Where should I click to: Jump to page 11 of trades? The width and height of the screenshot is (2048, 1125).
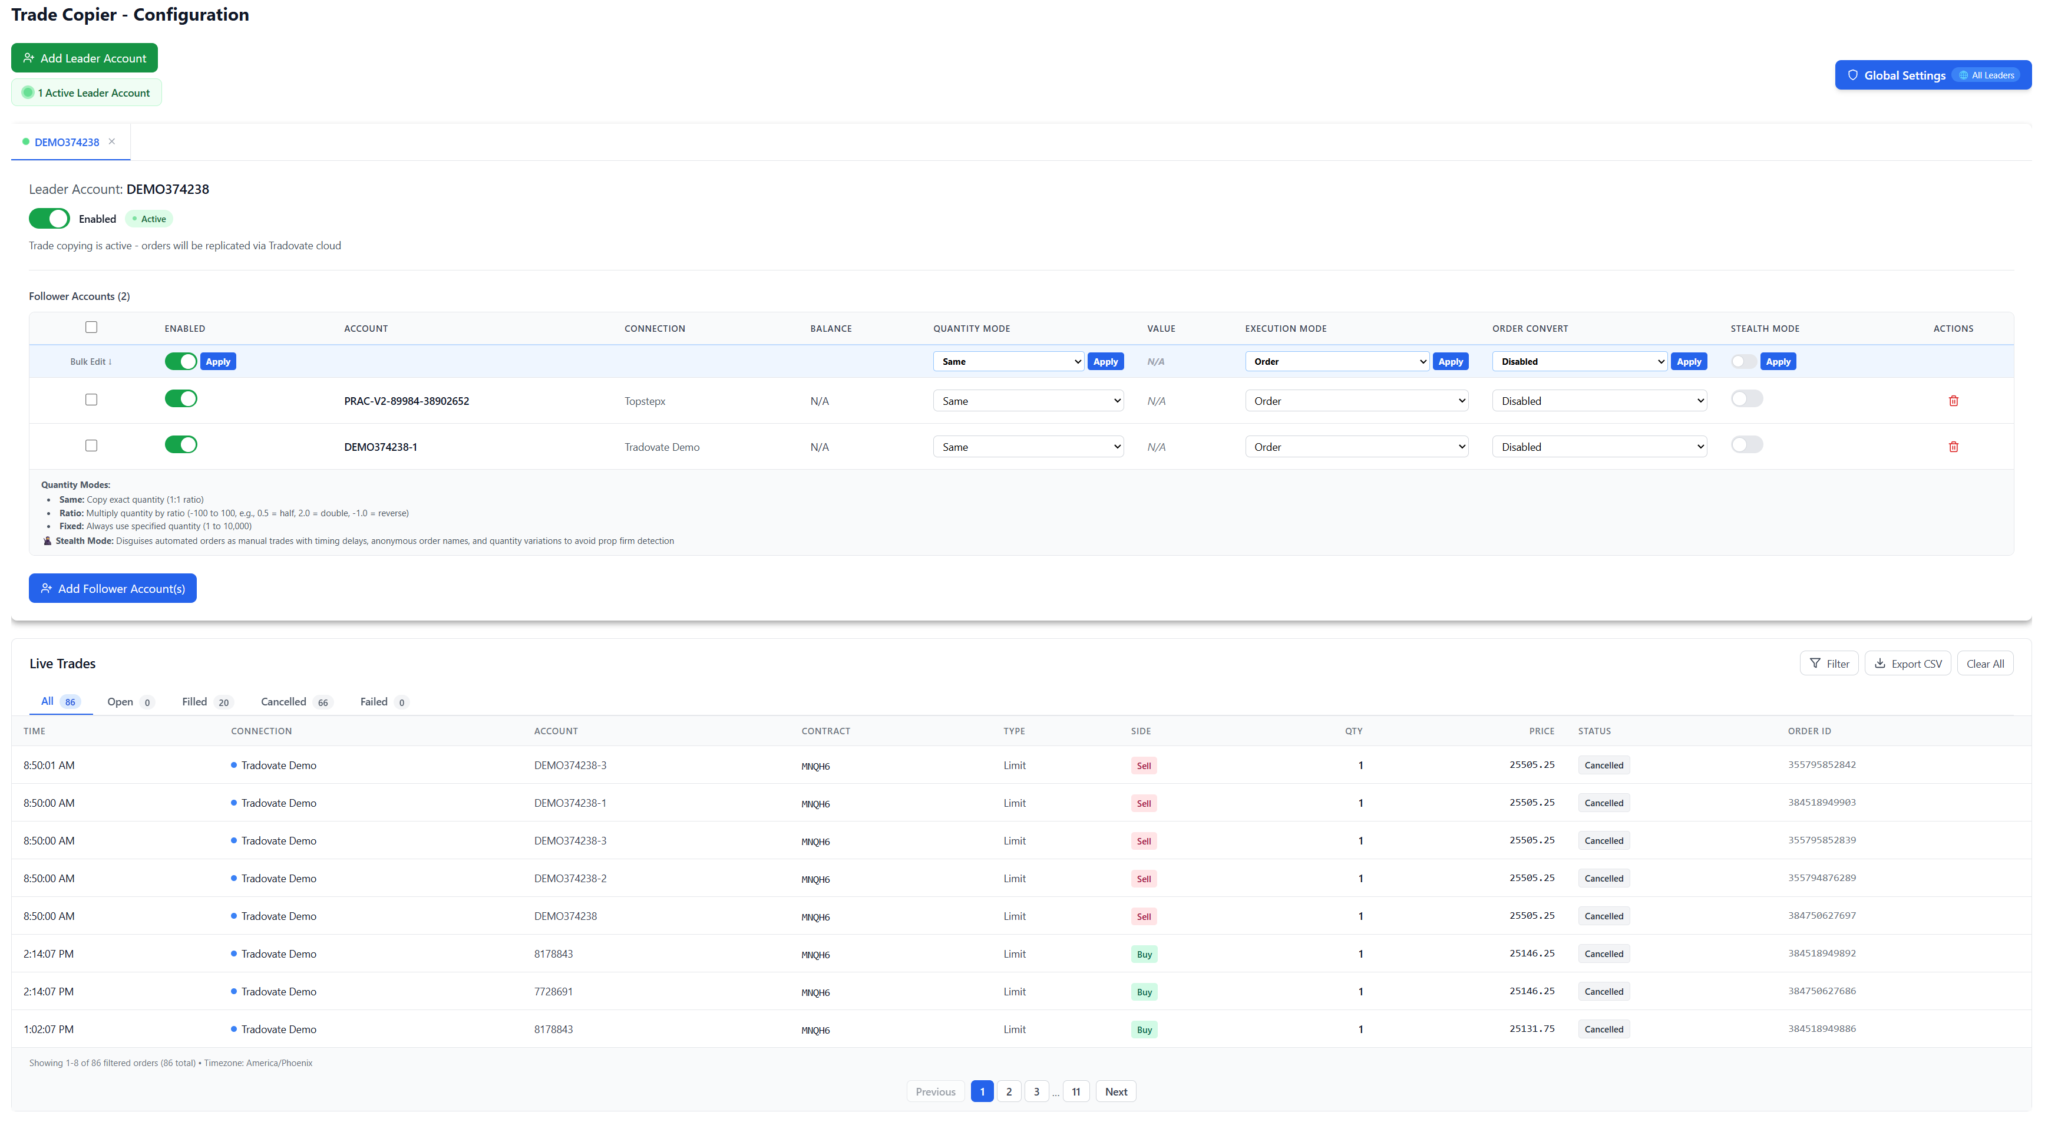tap(1076, 1092)
